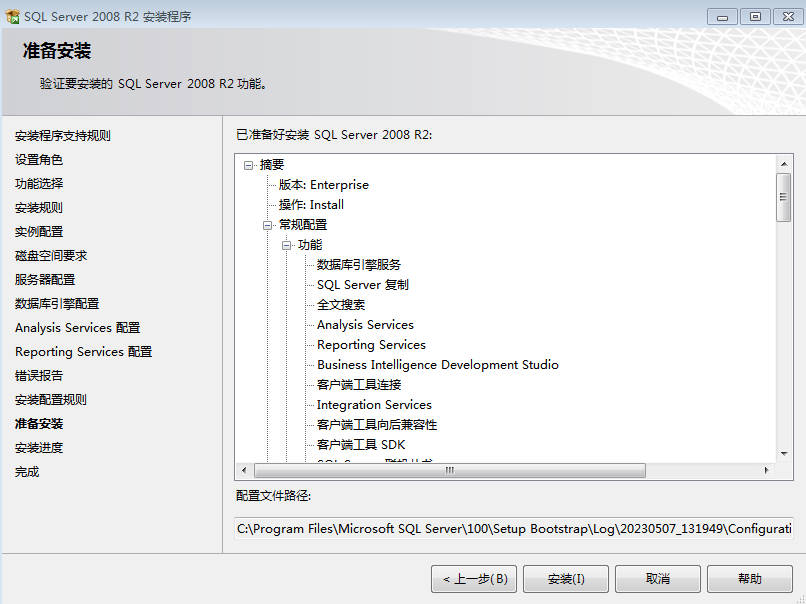Select Integration Services in the tree
The width and height of the screenshot is (806, 604).
click(x=374, y=405)
